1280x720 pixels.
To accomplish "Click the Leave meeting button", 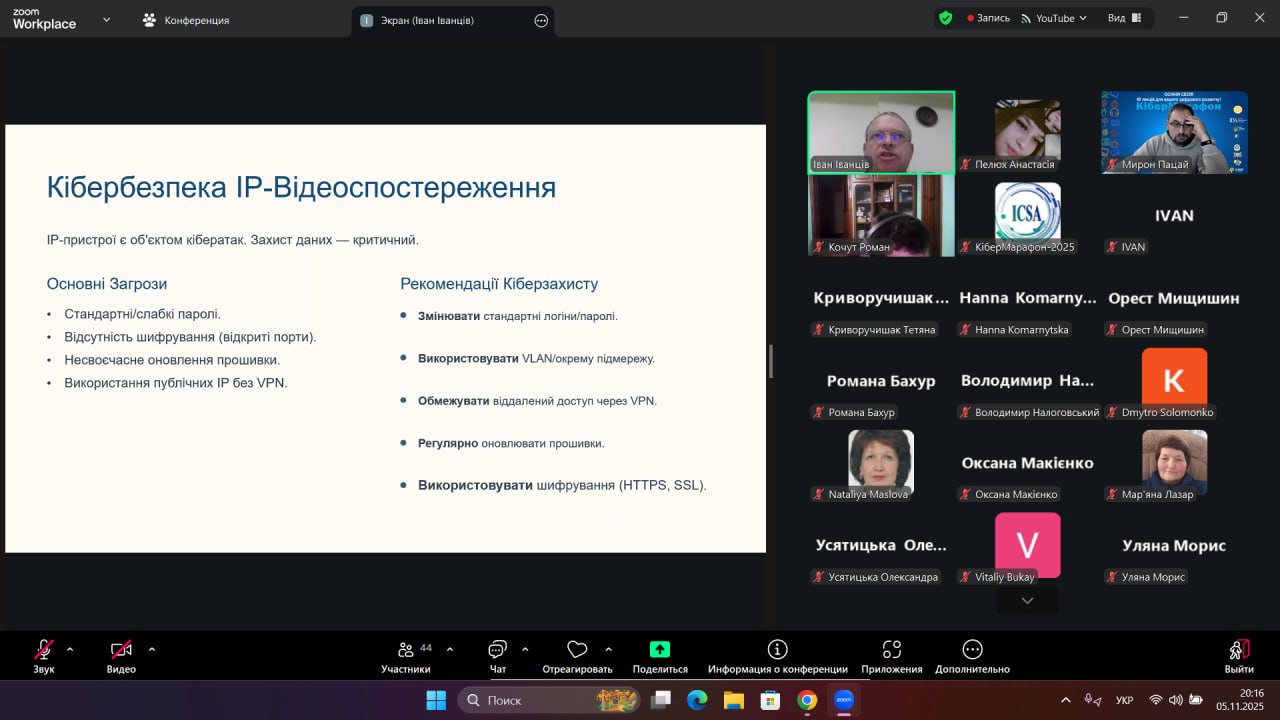I will (1238, 655).
